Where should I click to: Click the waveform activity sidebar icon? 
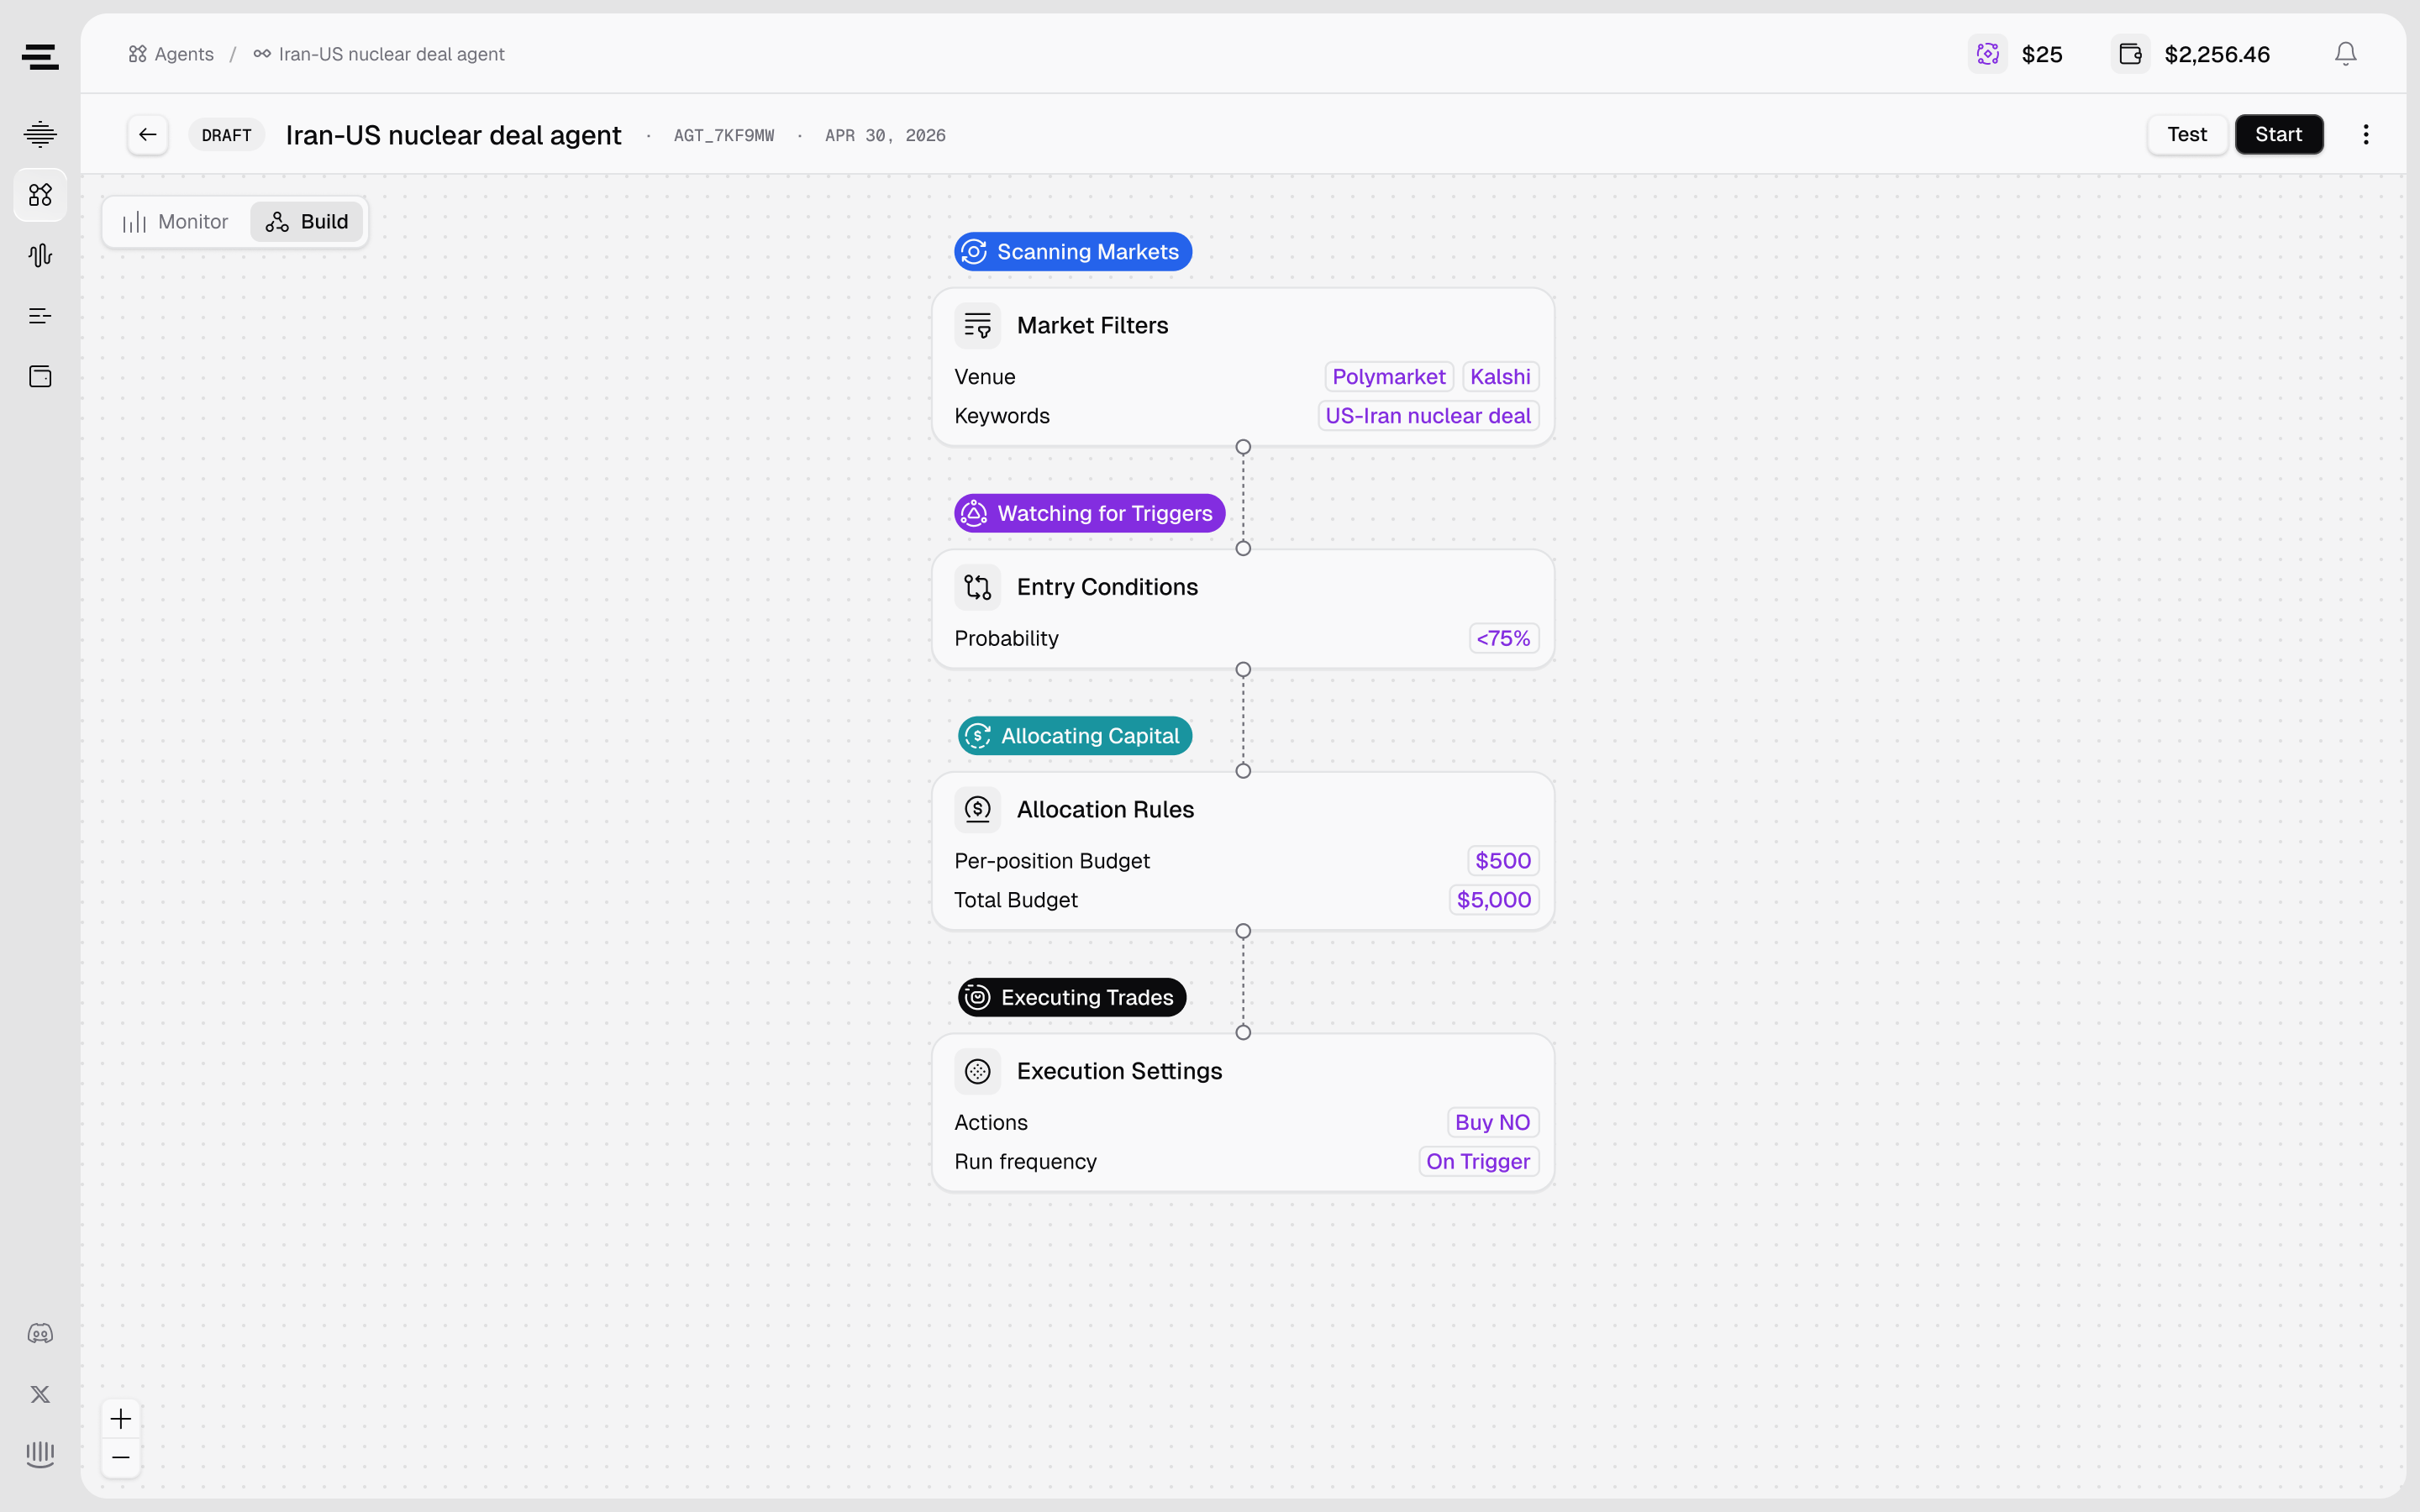pos(40,255)
